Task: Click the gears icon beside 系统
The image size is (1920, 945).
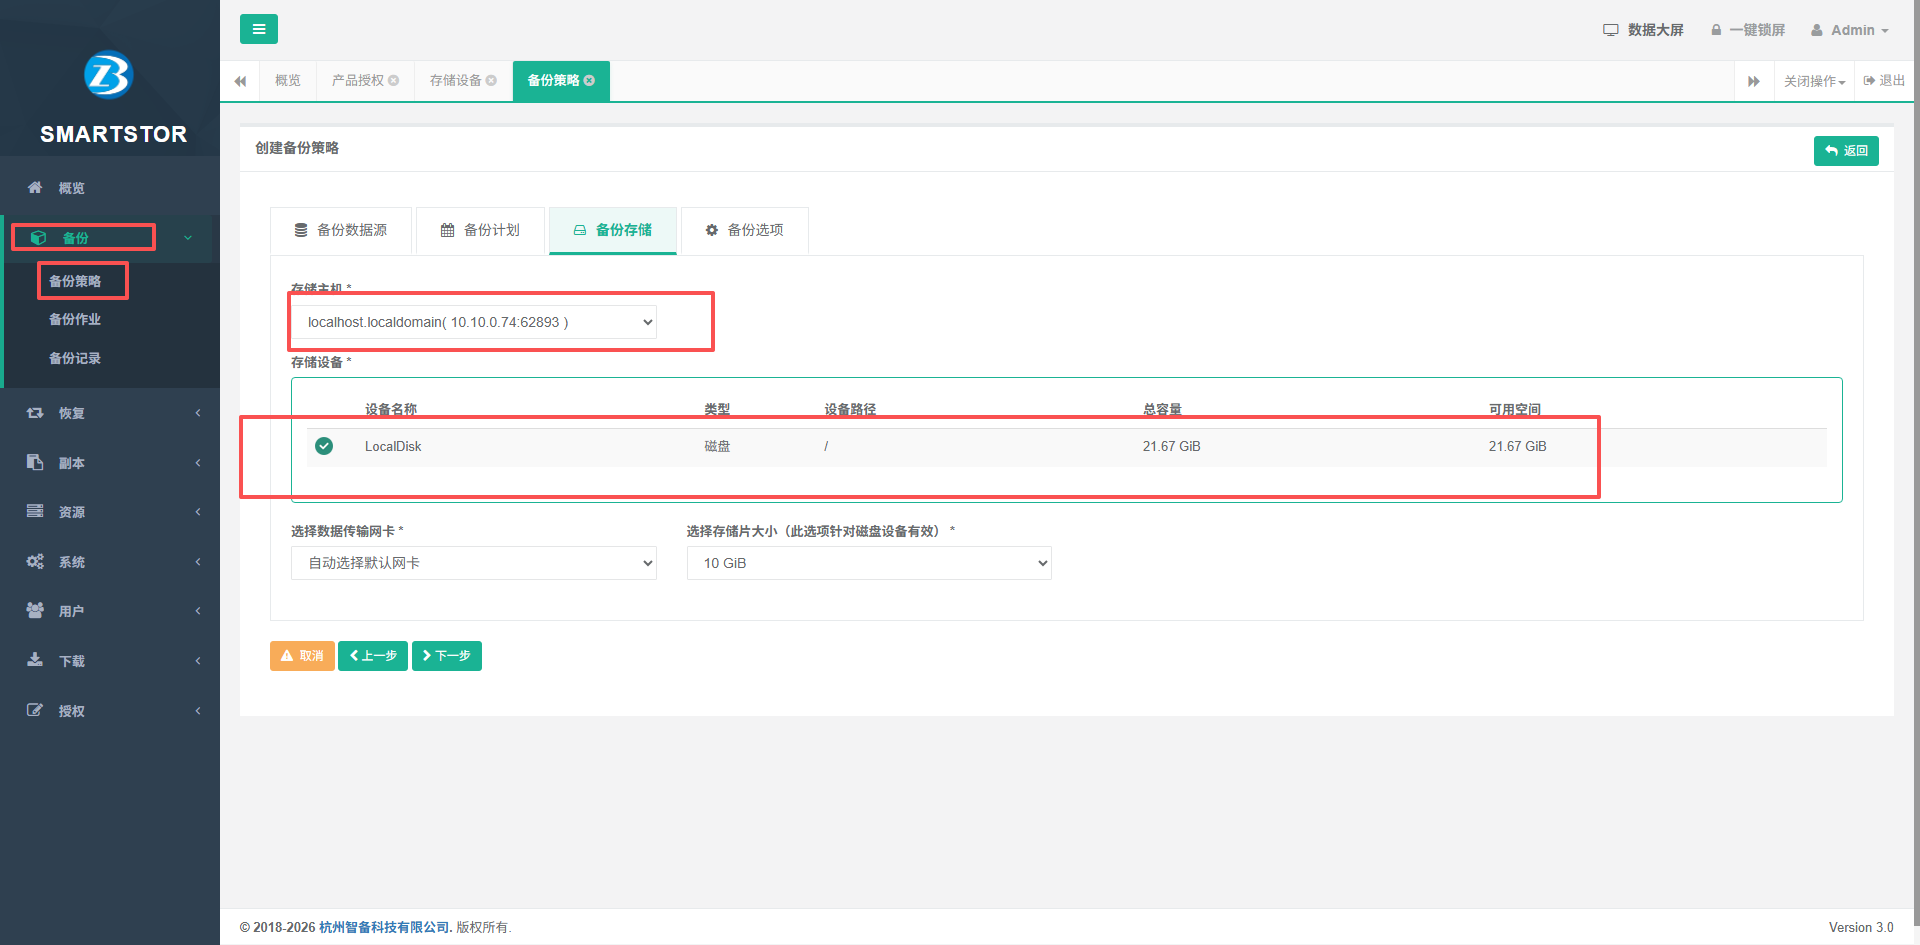Action: click(35, 561)
